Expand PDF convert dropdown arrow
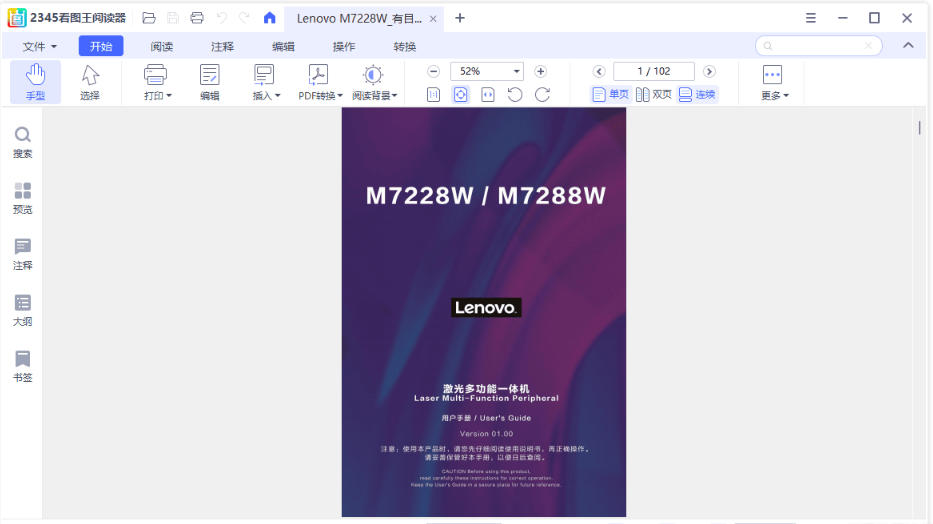The height and width of the screenshot is (524, 933). 340,96
